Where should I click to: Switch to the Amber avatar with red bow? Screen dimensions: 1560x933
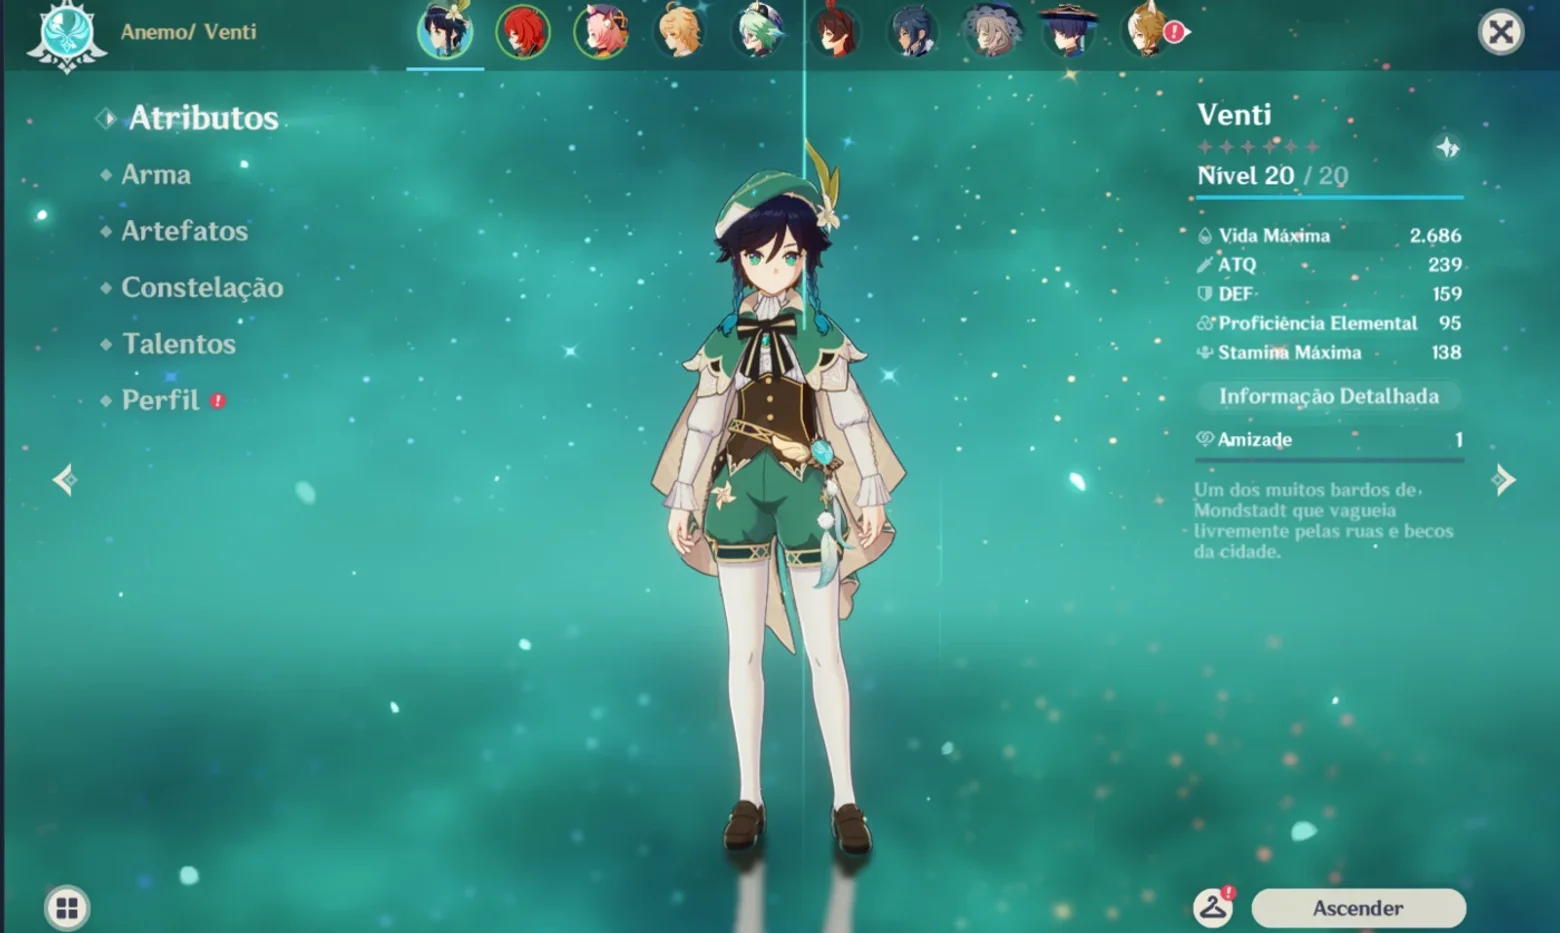coord(835,31)
